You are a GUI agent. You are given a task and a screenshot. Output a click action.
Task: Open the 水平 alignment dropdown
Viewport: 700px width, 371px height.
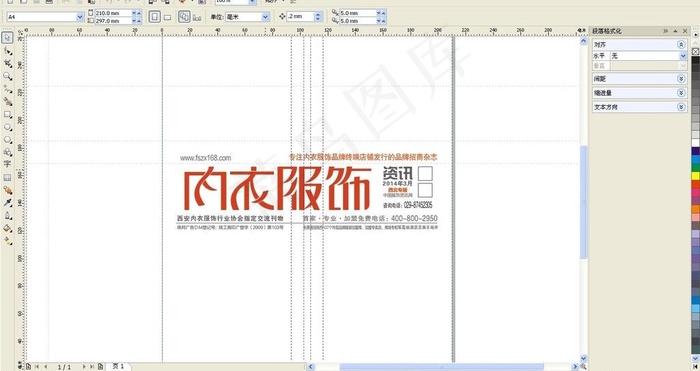tap(683, 56)
